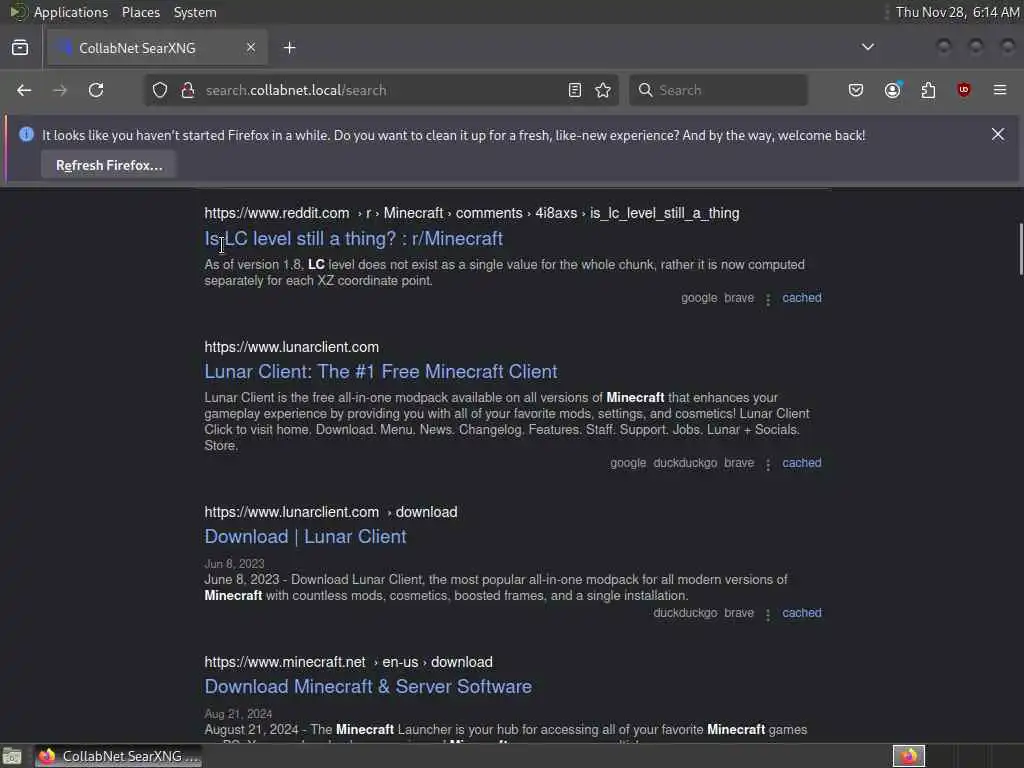Viewport: 1024px width, 768px height.
Task: Reload the page with the refresh icon
Action: (96, 90)
